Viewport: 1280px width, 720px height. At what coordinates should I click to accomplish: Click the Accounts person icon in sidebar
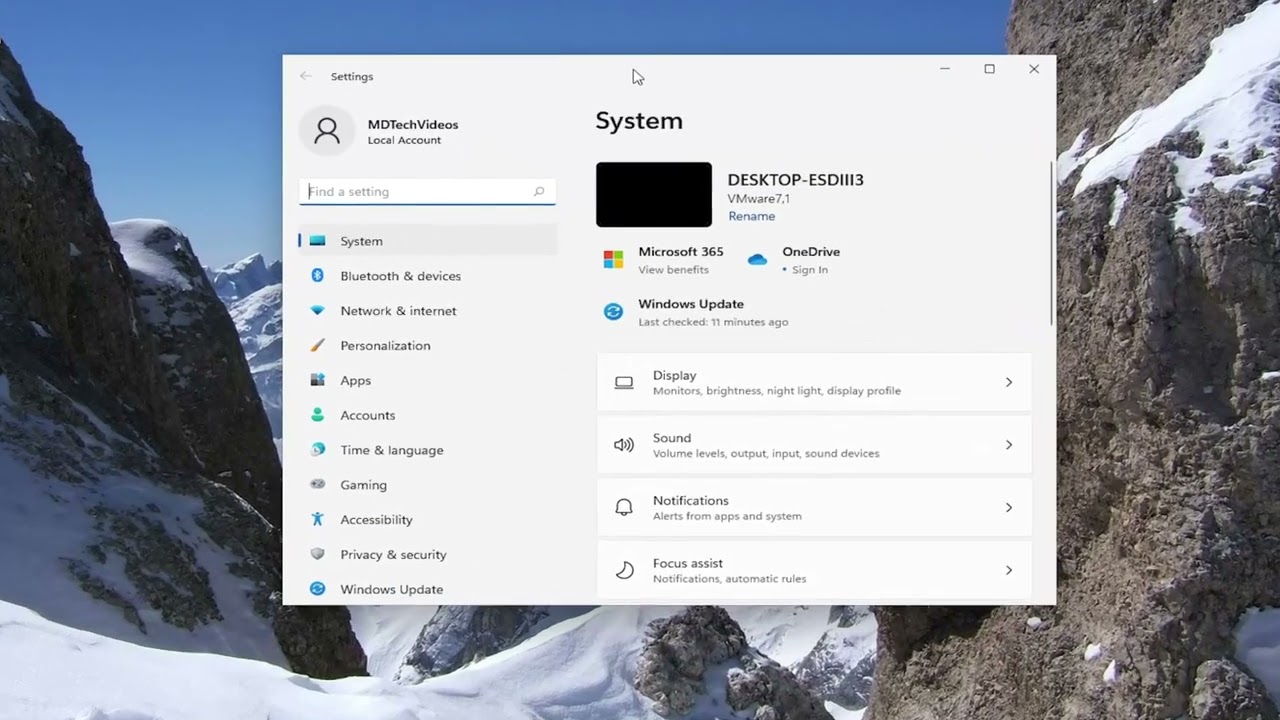click(x=317, y=415)
